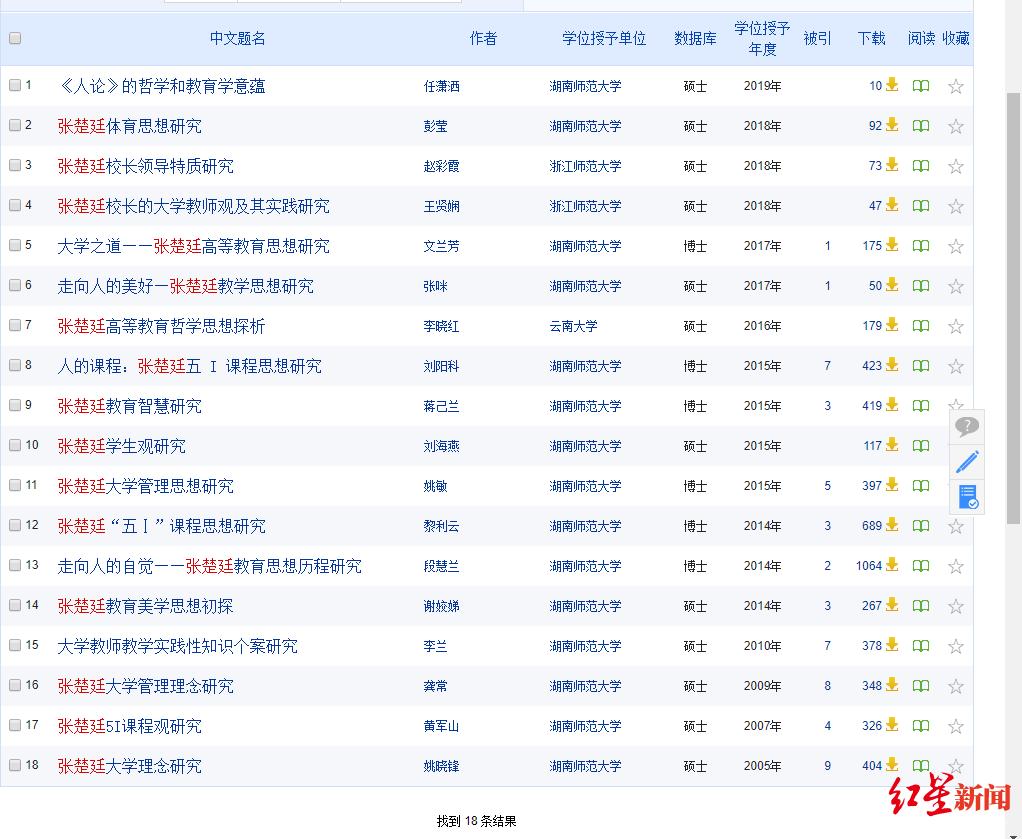
Task: Sort by 被引 column header
Action: [x=817, y=38]
